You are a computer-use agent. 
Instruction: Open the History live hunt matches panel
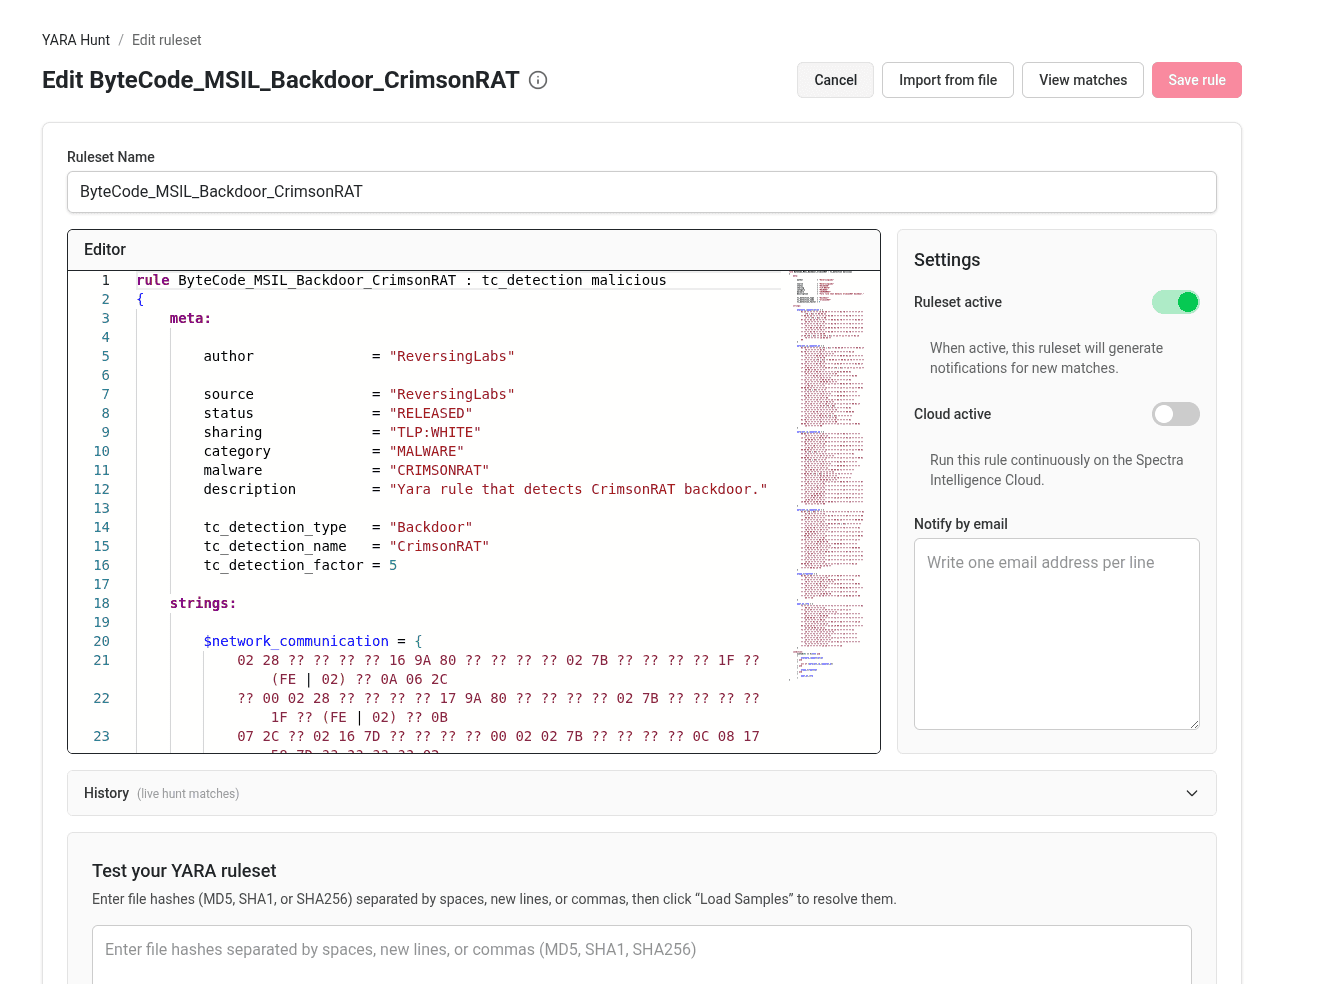coord(642,793)
